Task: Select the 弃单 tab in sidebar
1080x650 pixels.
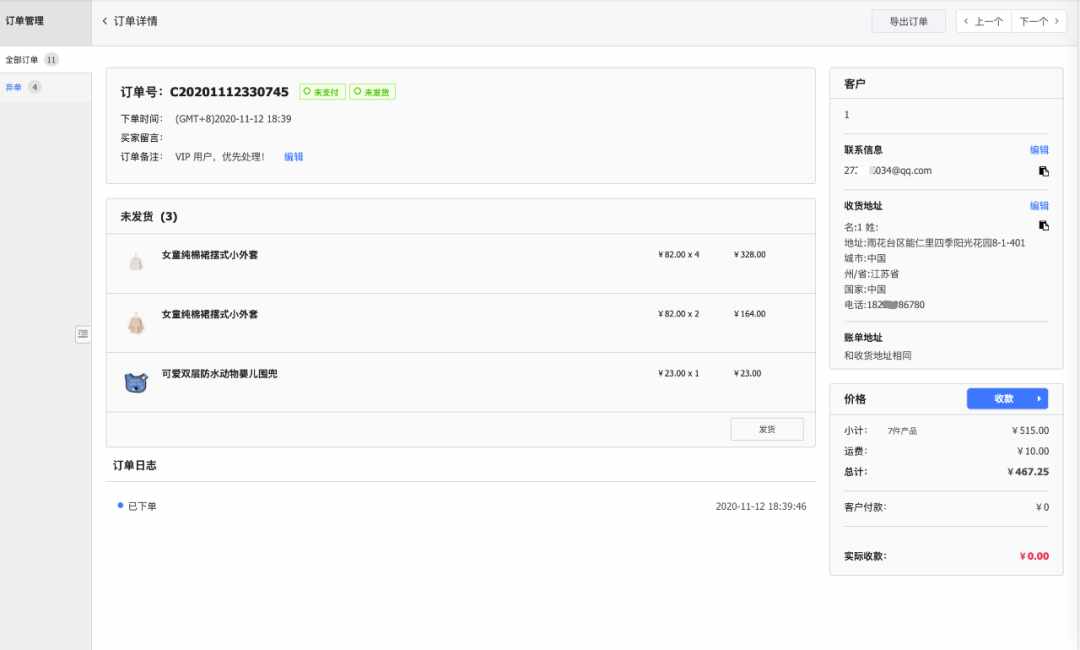Action: point(23,87)
